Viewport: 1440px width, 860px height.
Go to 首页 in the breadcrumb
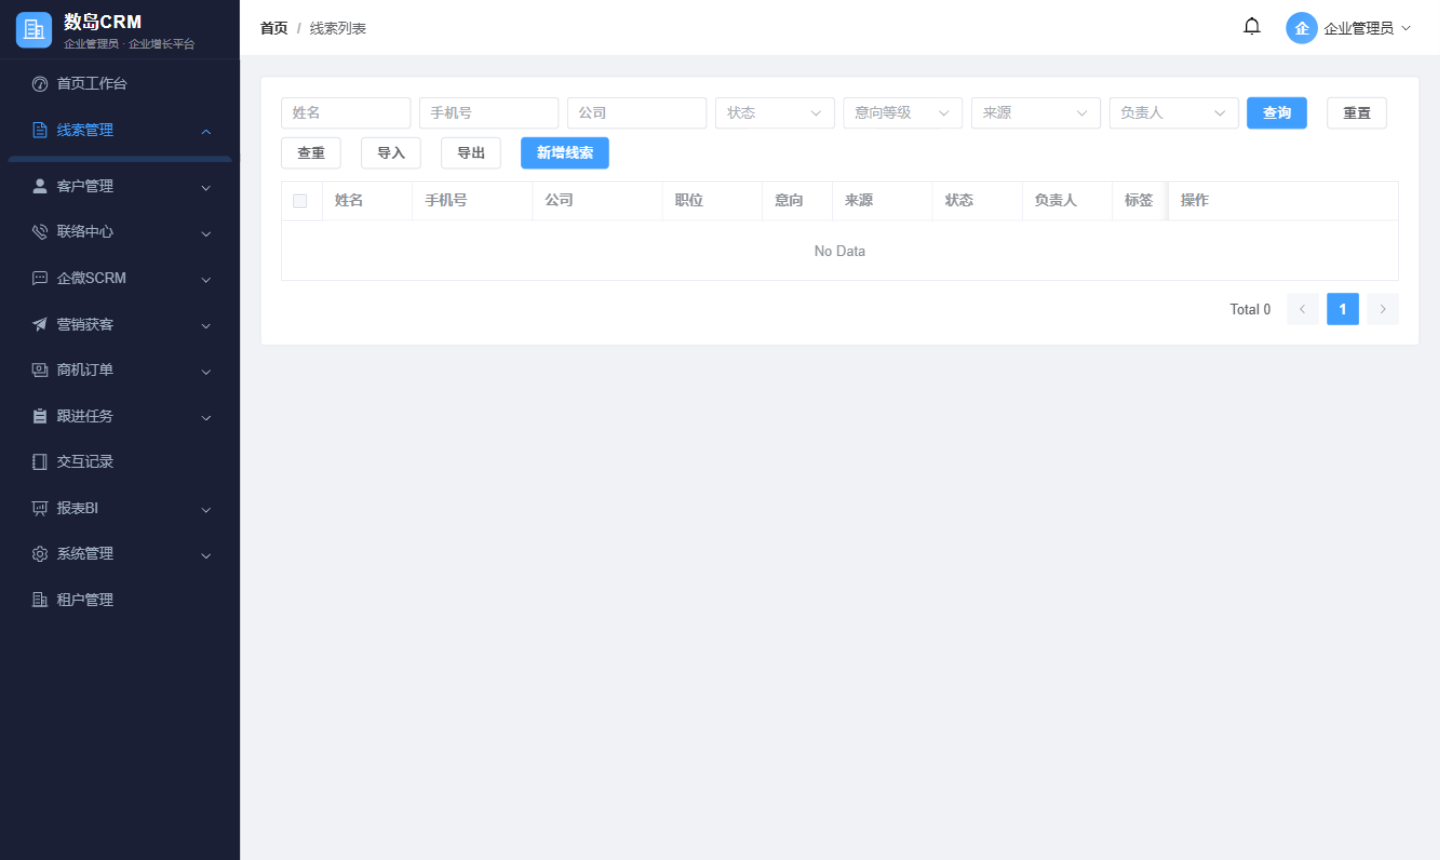(x=274, y=28)
